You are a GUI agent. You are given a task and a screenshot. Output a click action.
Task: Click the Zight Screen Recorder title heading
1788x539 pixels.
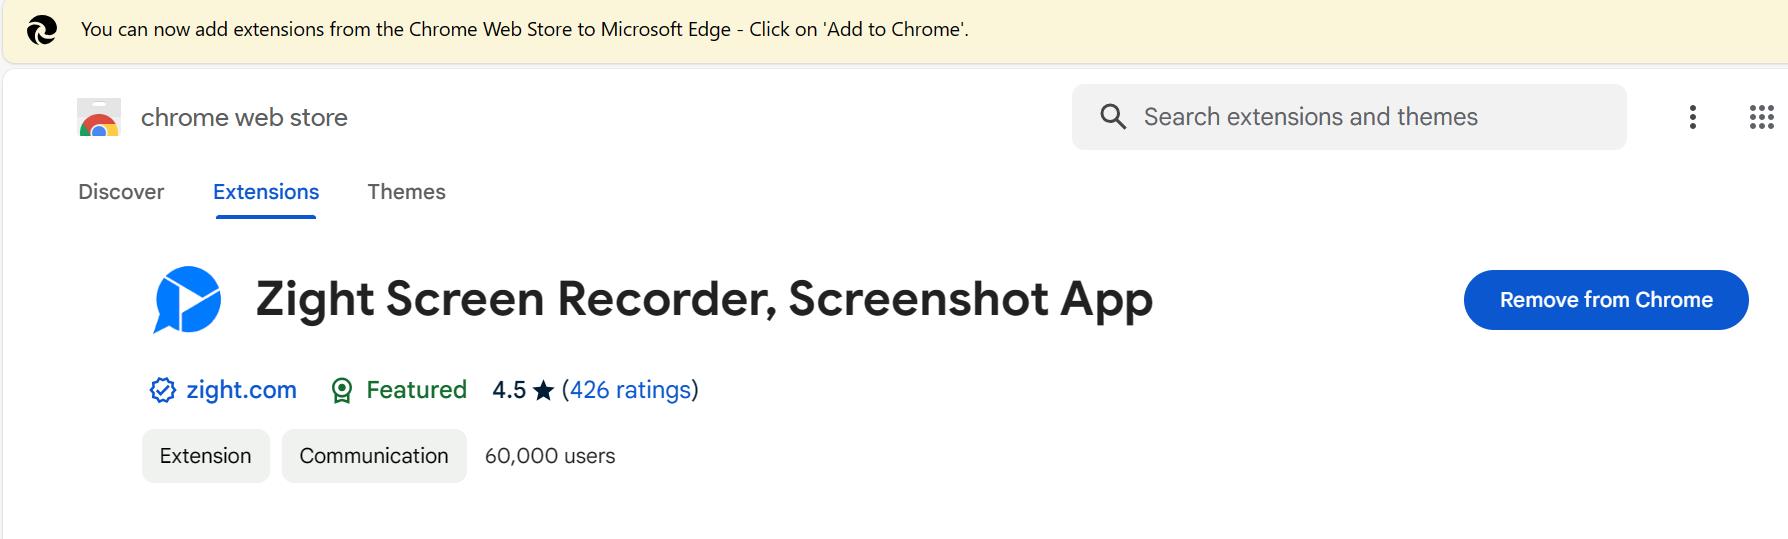click(x=704, y=299)
